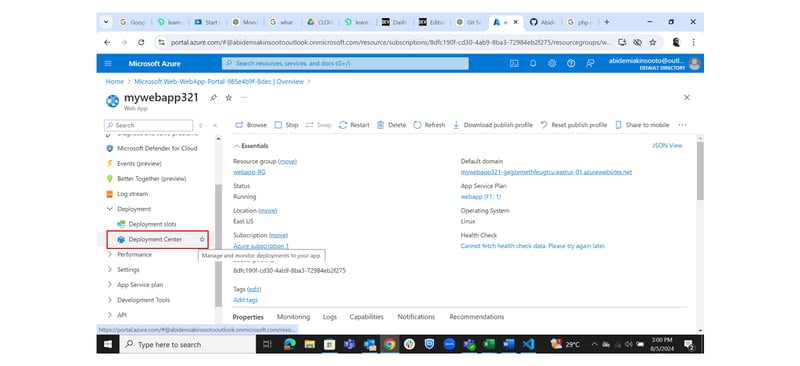Switch to the Monitoring tab
800x366 pixels.
pos(293,317)
